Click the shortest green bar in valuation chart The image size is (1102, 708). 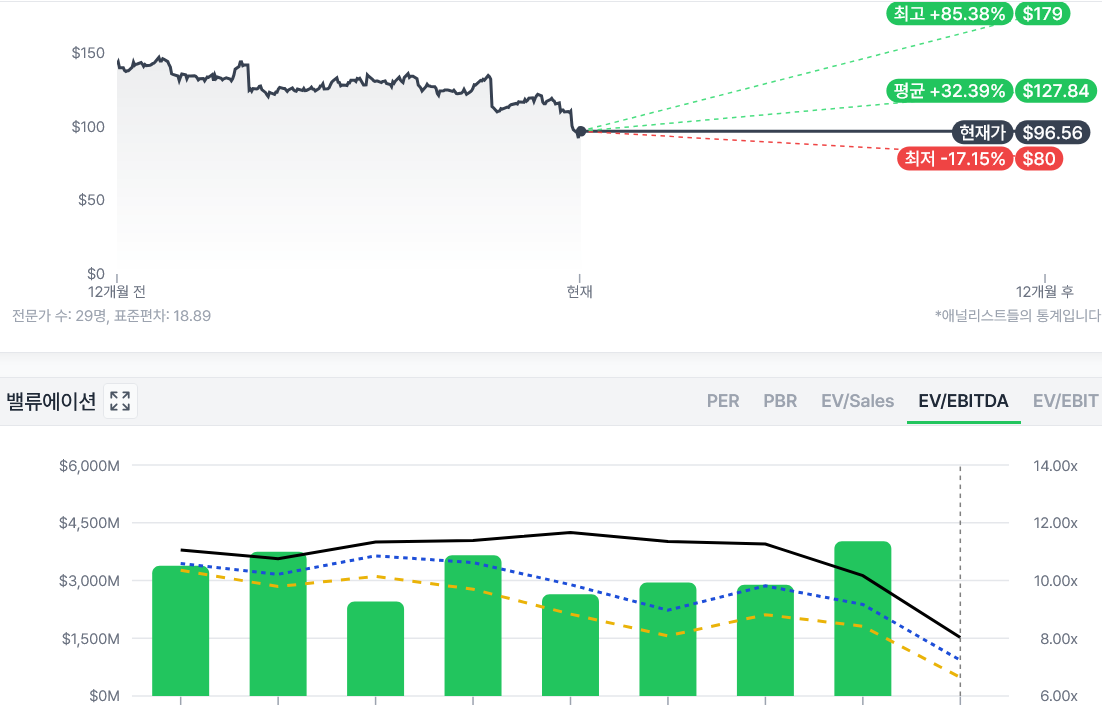pos(376,648)
